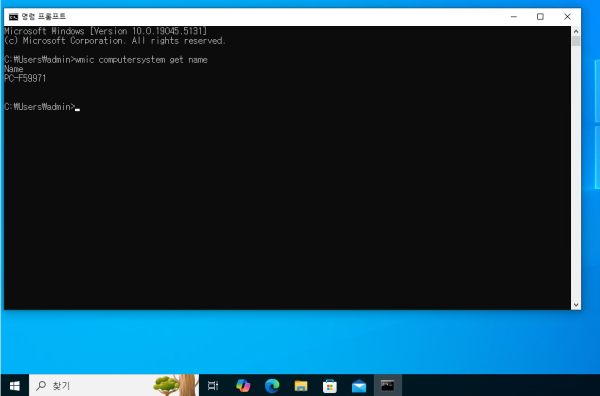Click the 명령 프롬프트 title bar text
Viewport: 600px width, 396px height.
[x=44, y=16]
